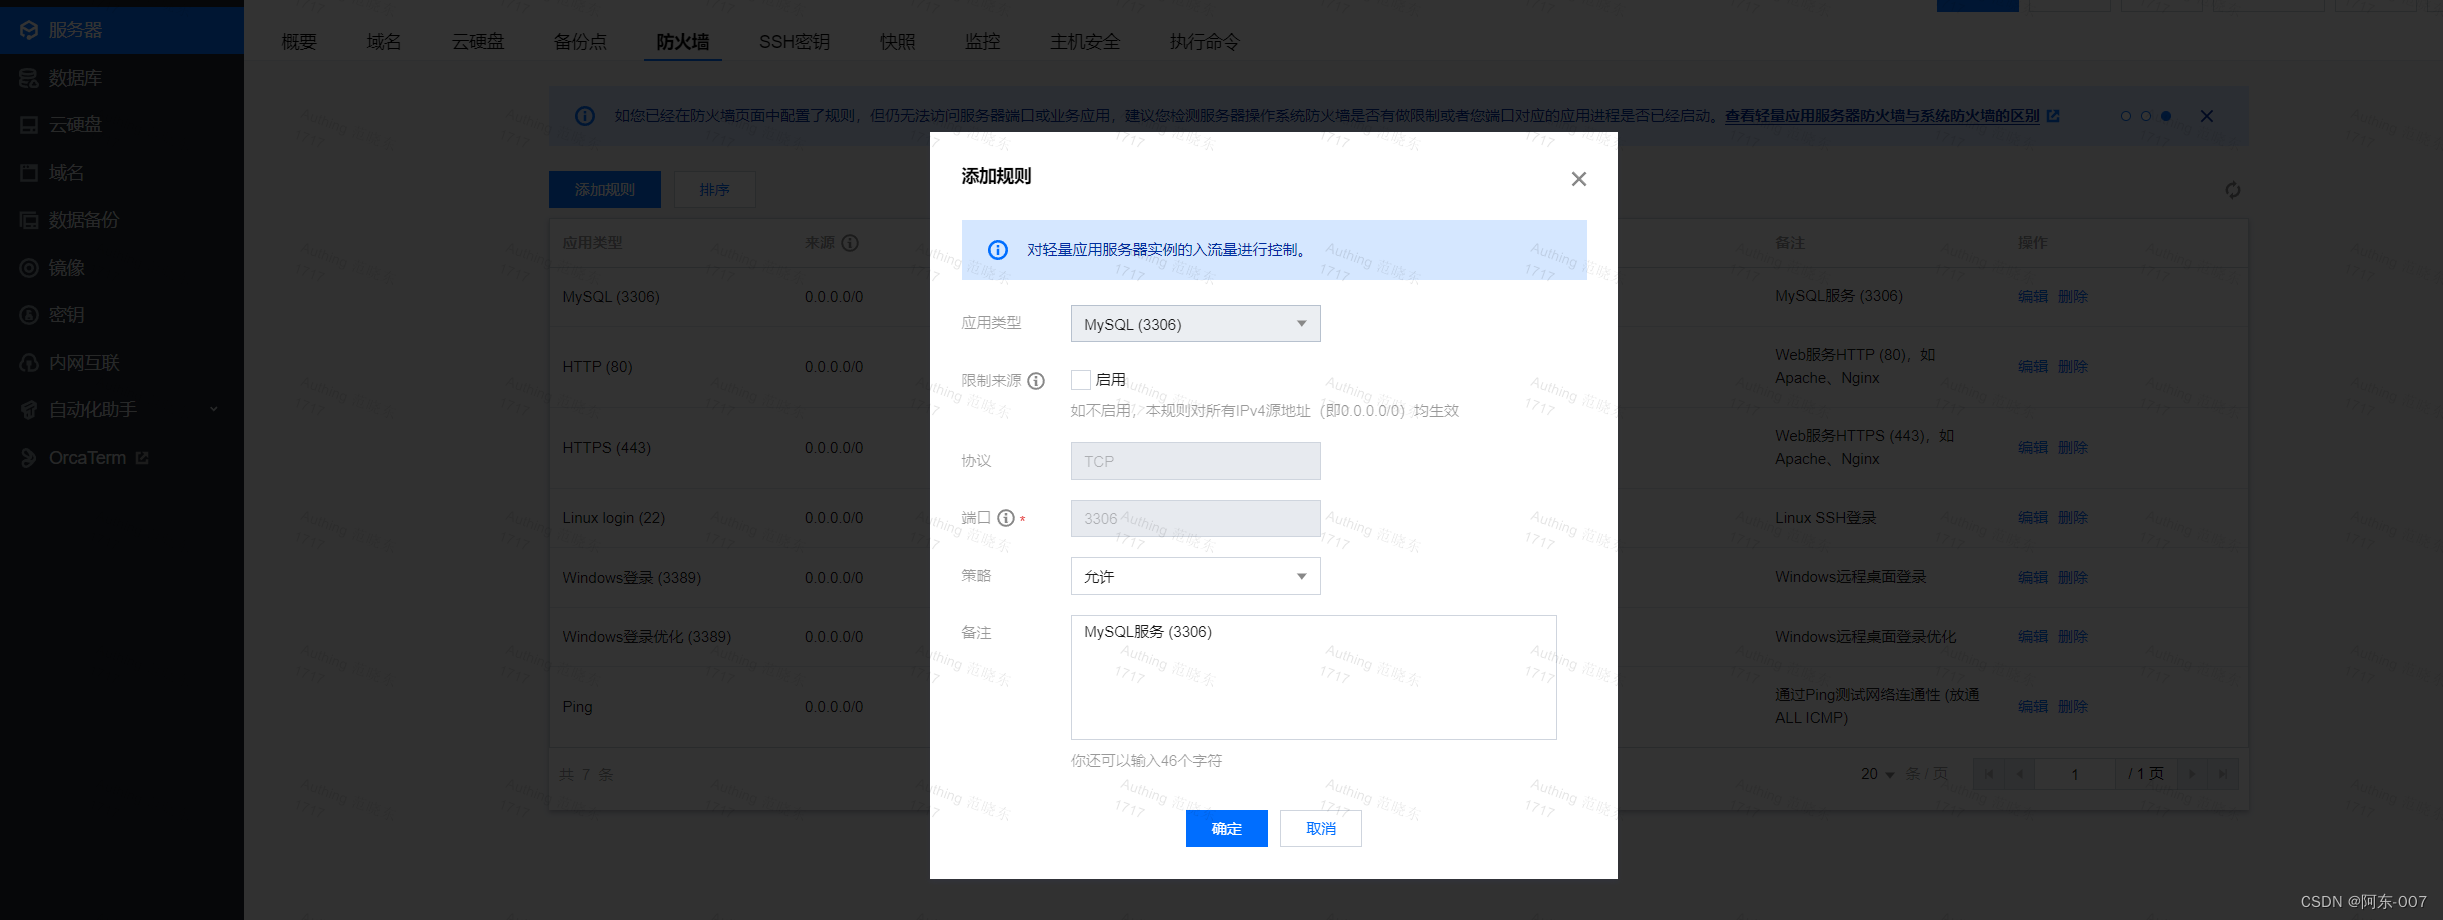
Task: Switch to the 云硬盘 tab
Action: pos(478,42)
